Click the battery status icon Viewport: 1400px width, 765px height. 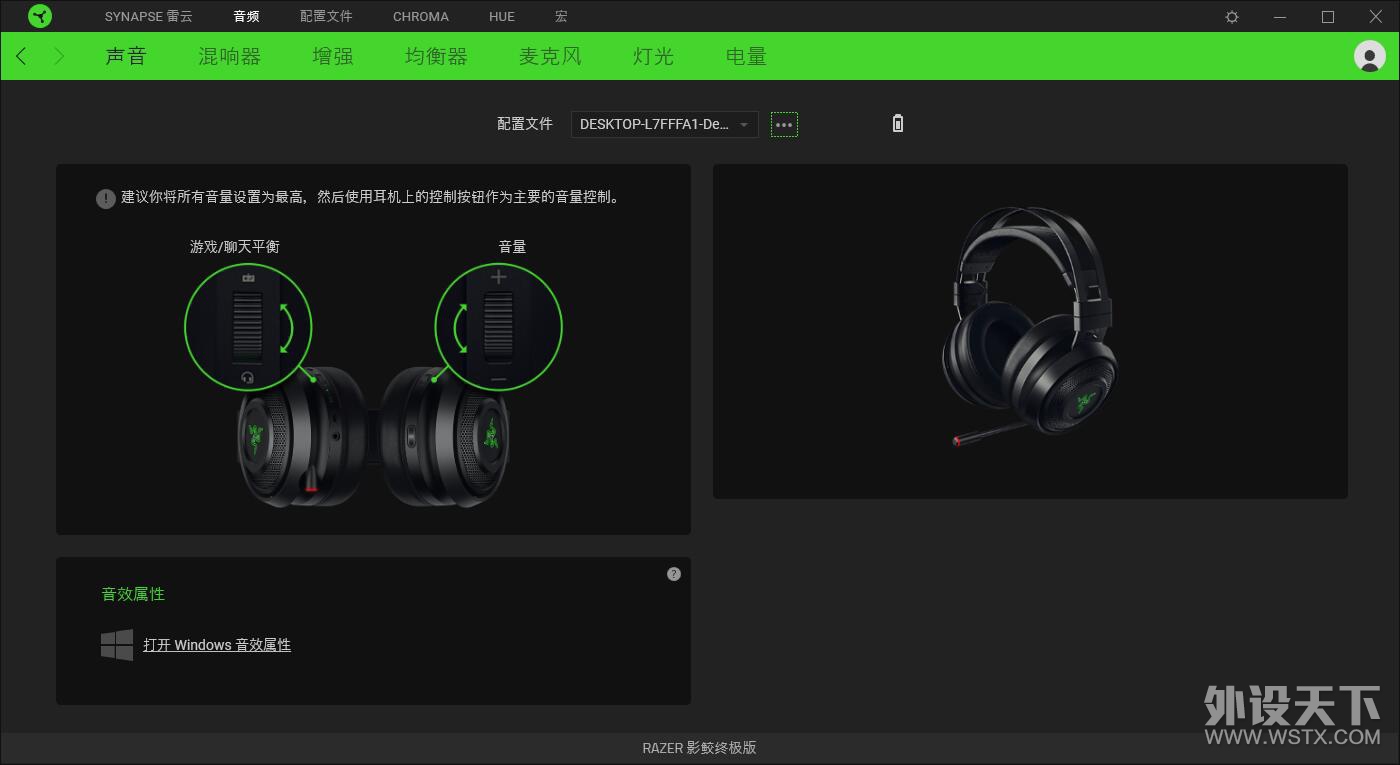pos(897,124)
